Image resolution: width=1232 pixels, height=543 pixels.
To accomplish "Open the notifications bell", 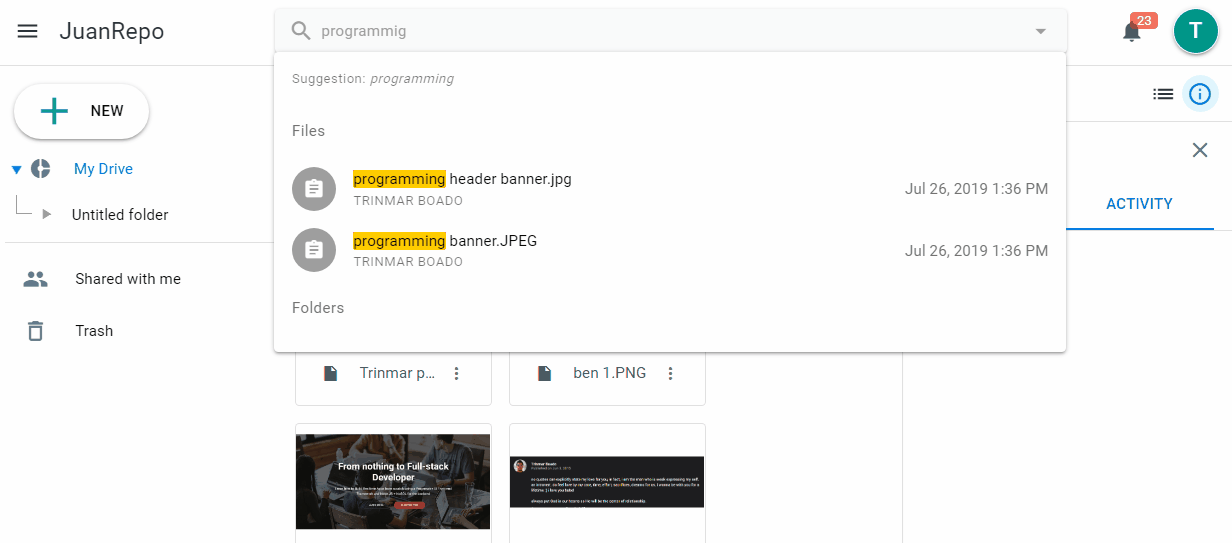I will pyautogui.click(x=1131, y=32).
